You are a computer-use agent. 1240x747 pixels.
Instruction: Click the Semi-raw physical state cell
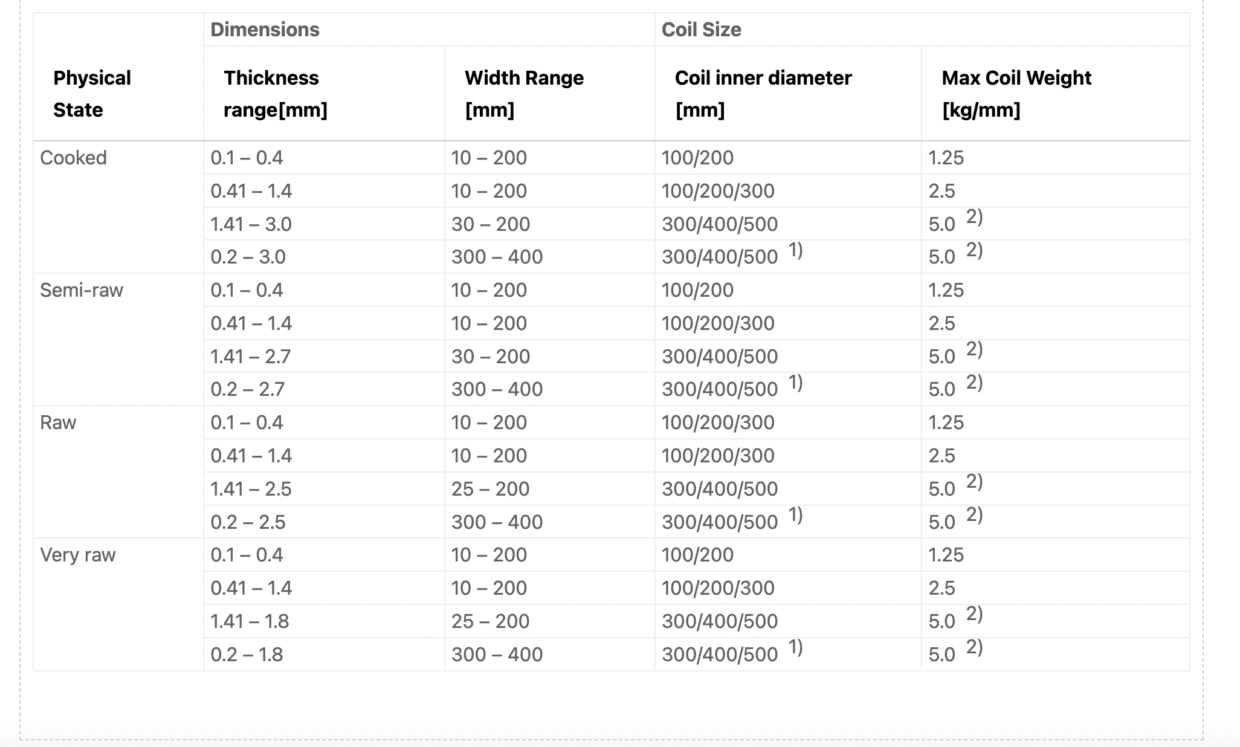pos(81,290)
